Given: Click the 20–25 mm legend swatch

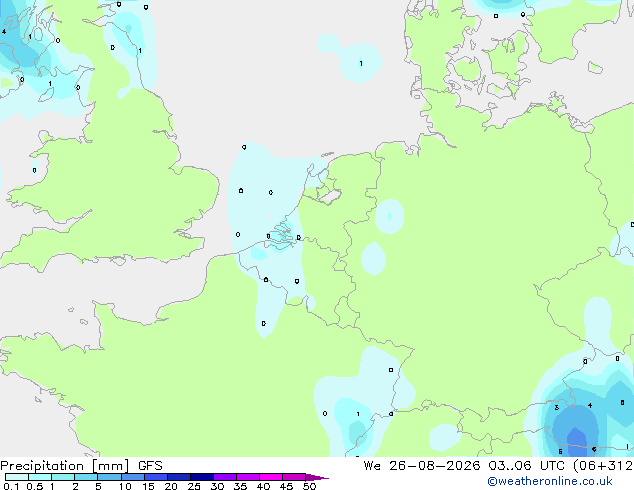Looking at the screenshot, I should pos(178,477).
